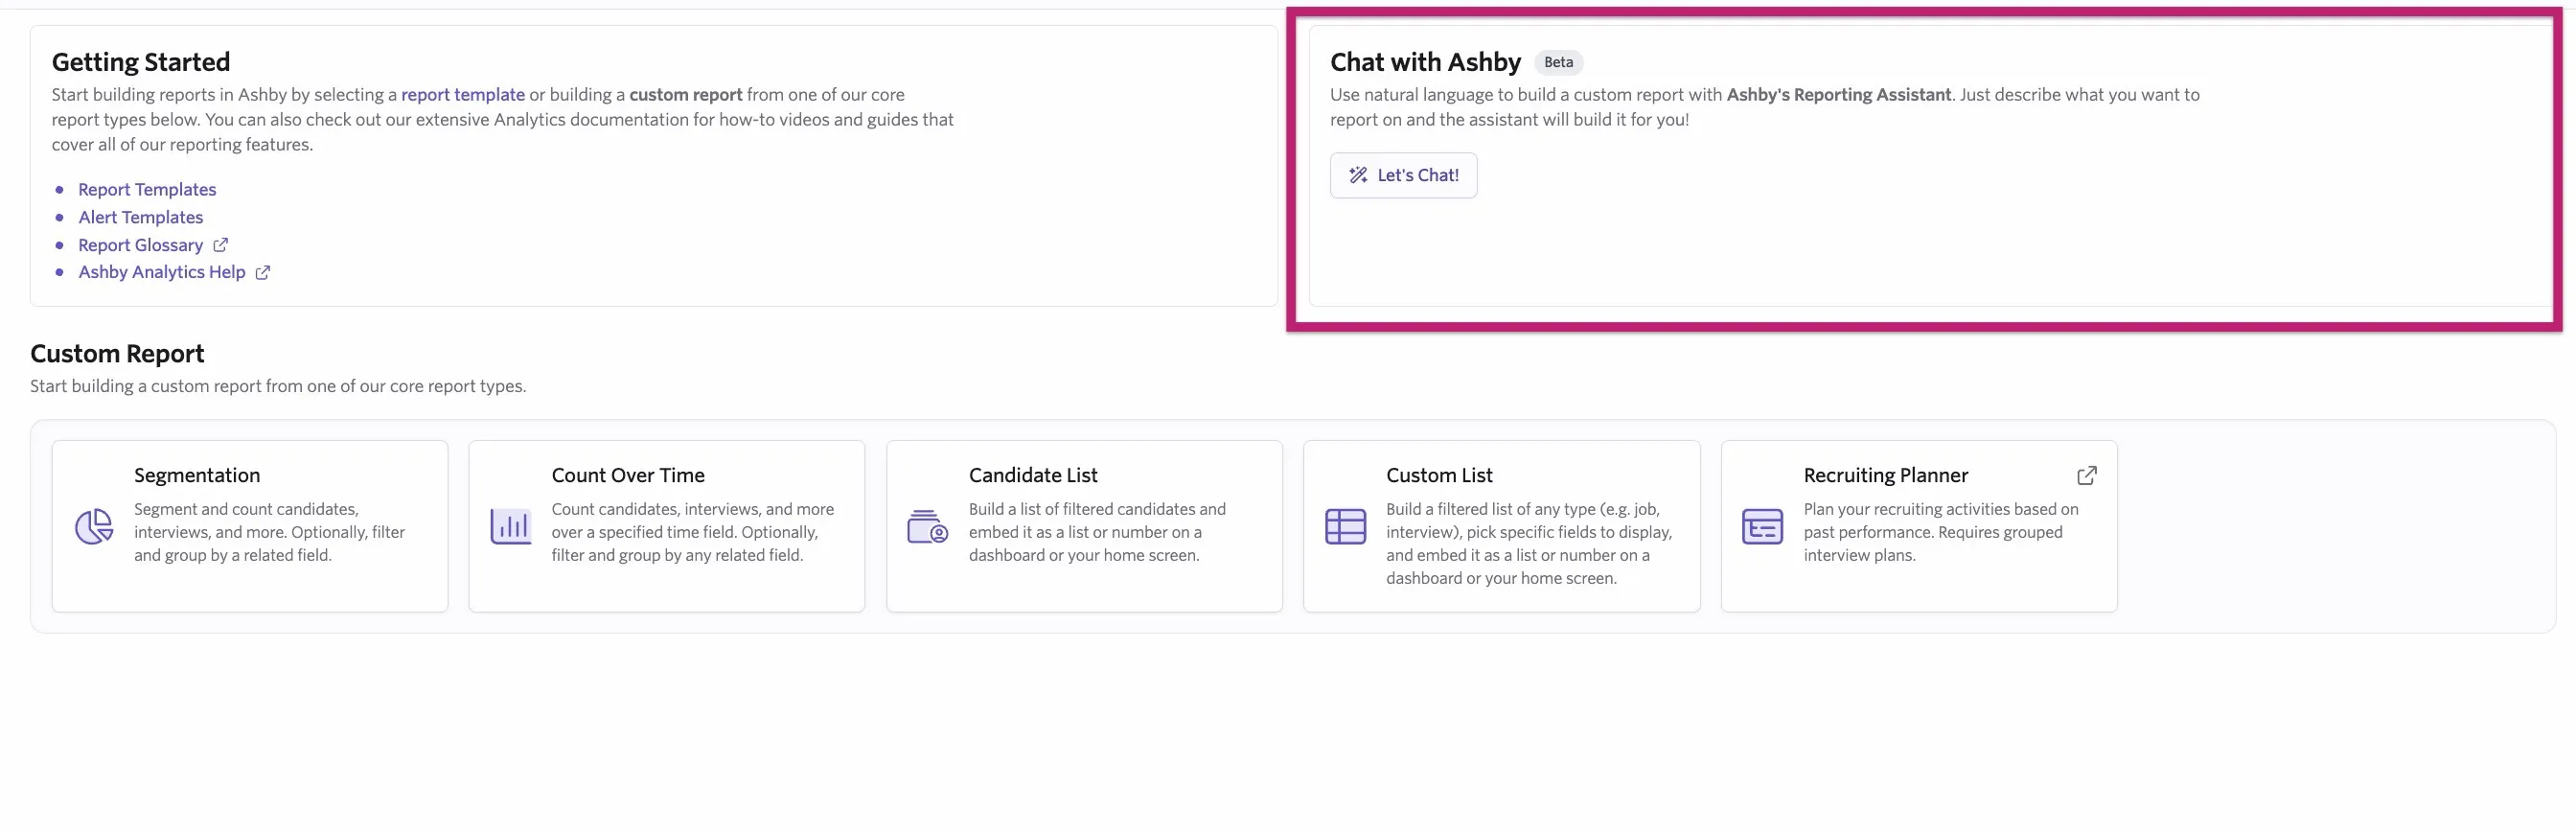Pick the Candidate List report title
2576x834 pixels.
(x=1033, y=475)
